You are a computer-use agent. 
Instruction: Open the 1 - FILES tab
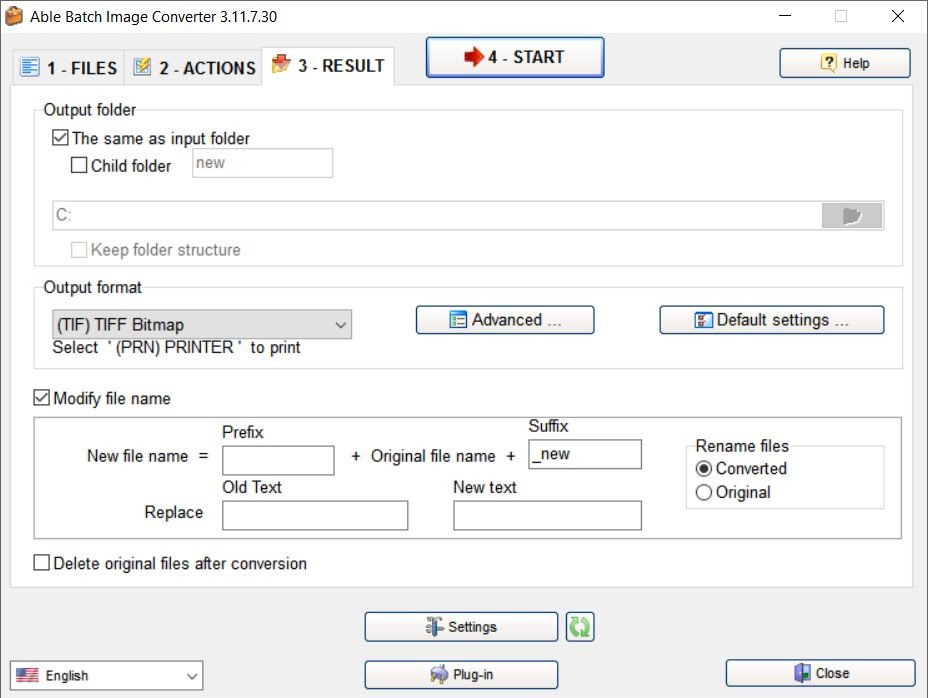coord(68,67)
